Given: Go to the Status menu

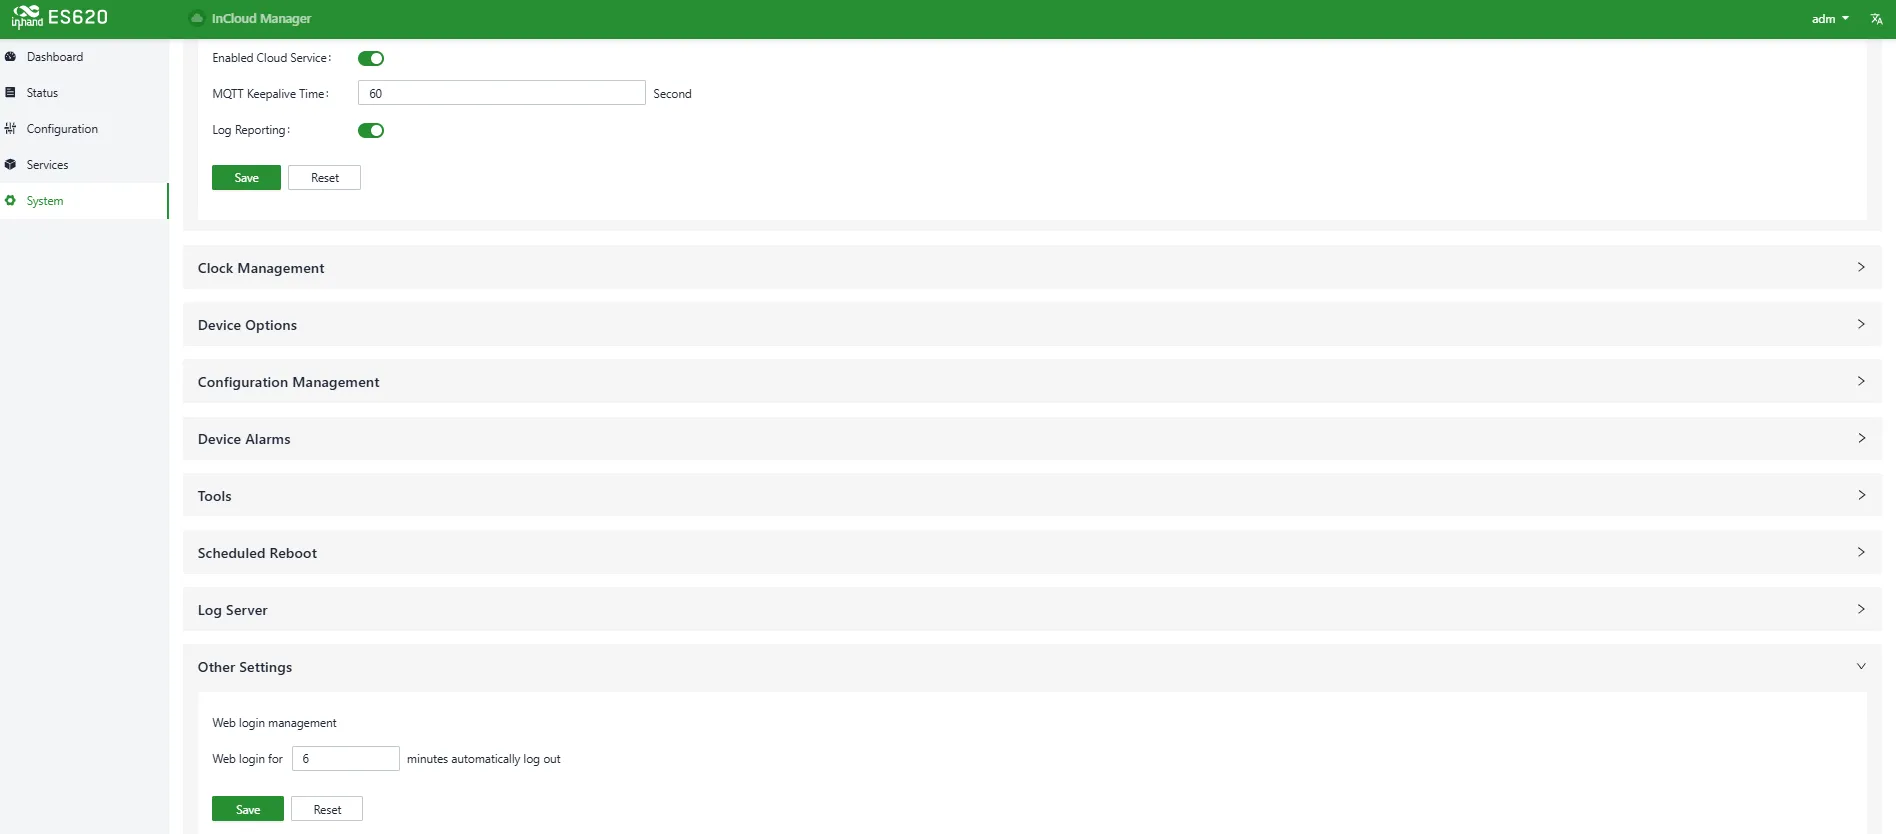Looking at the screenshot, I should click(84, 93).
